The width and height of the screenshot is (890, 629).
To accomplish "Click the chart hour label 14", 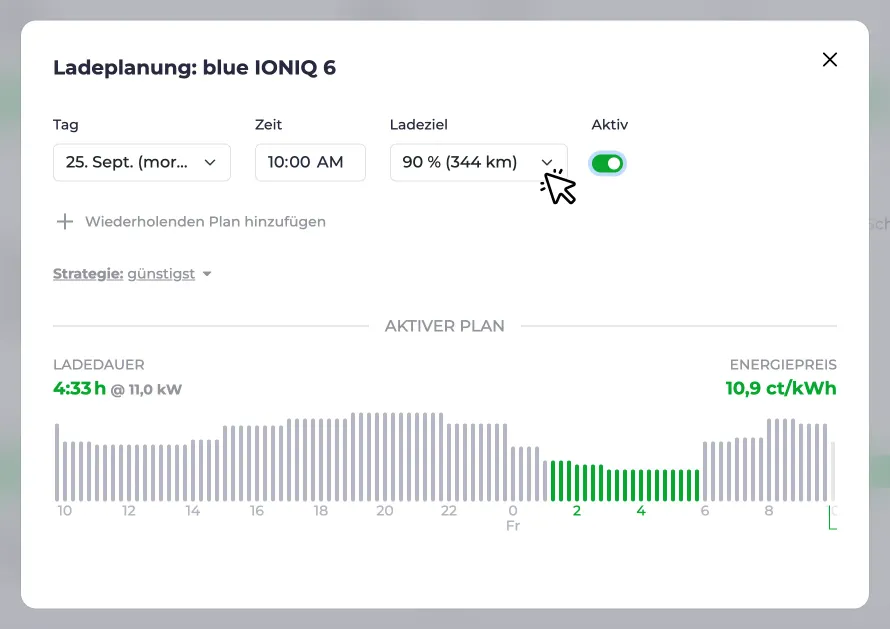I will point(192,510).
